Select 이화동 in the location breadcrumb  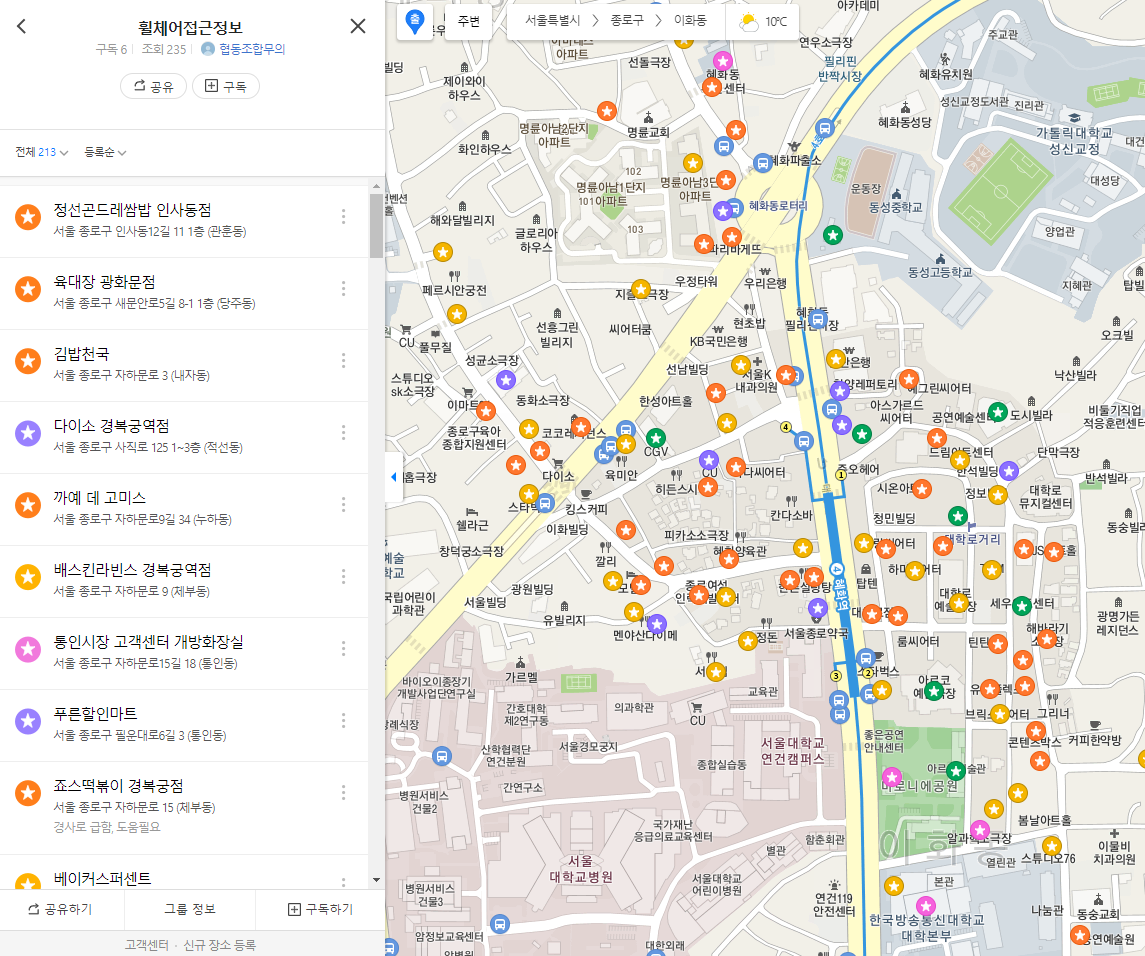[690, 20]
